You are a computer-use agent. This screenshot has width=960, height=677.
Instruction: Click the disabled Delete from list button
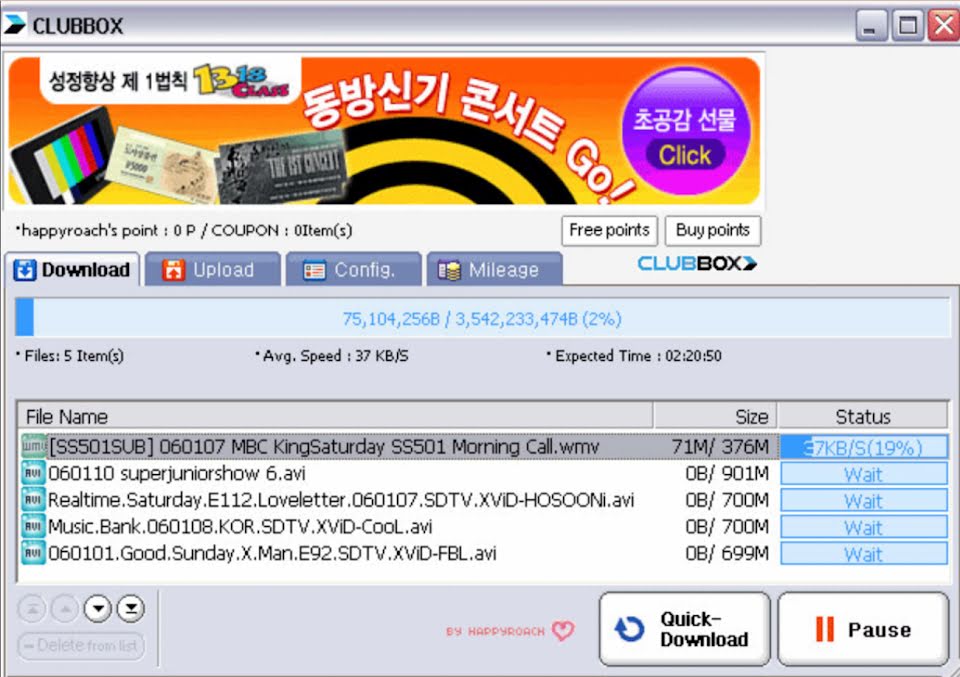[x=81, y=645]
